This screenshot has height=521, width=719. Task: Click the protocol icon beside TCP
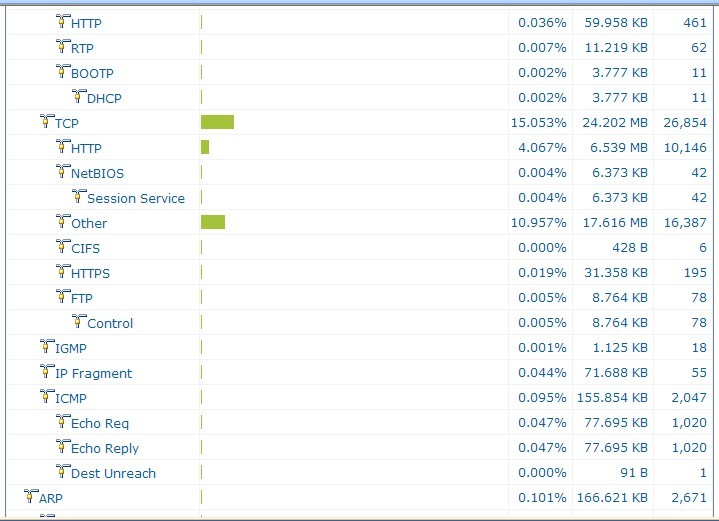pyautogui.click(x=46, y=121)
